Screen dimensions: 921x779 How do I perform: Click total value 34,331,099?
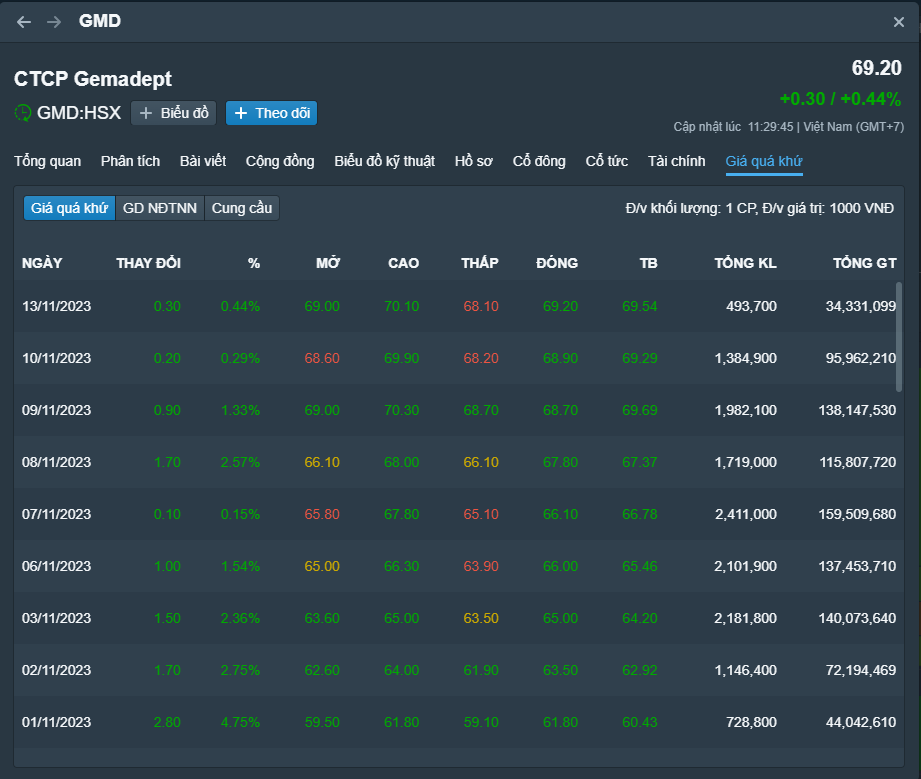tap(861, 306)
